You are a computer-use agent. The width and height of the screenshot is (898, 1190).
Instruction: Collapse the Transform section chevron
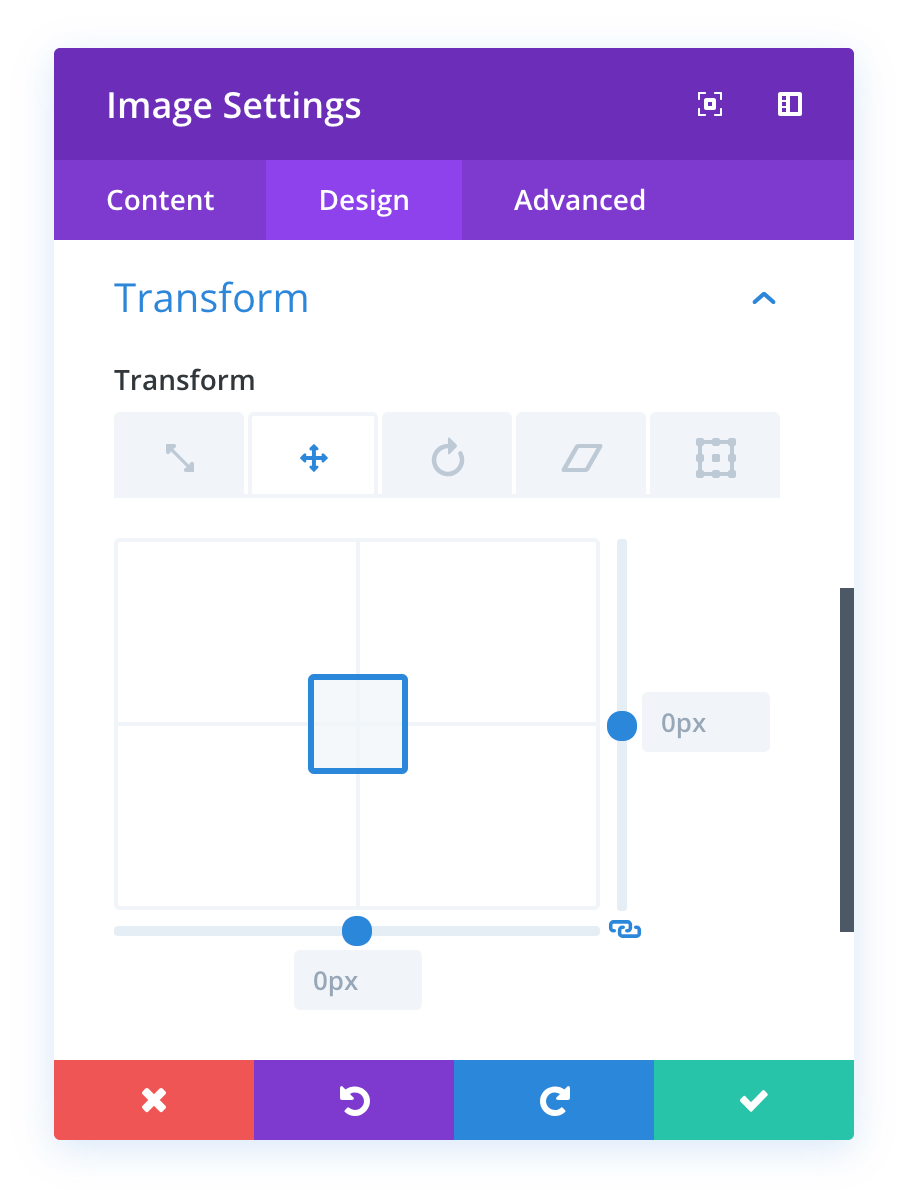764,298
